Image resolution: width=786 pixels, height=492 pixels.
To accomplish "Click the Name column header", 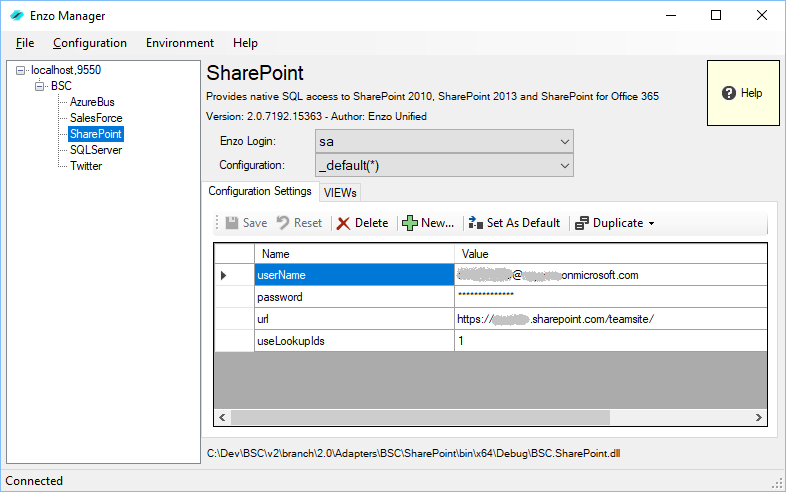I will pos(354,254).
